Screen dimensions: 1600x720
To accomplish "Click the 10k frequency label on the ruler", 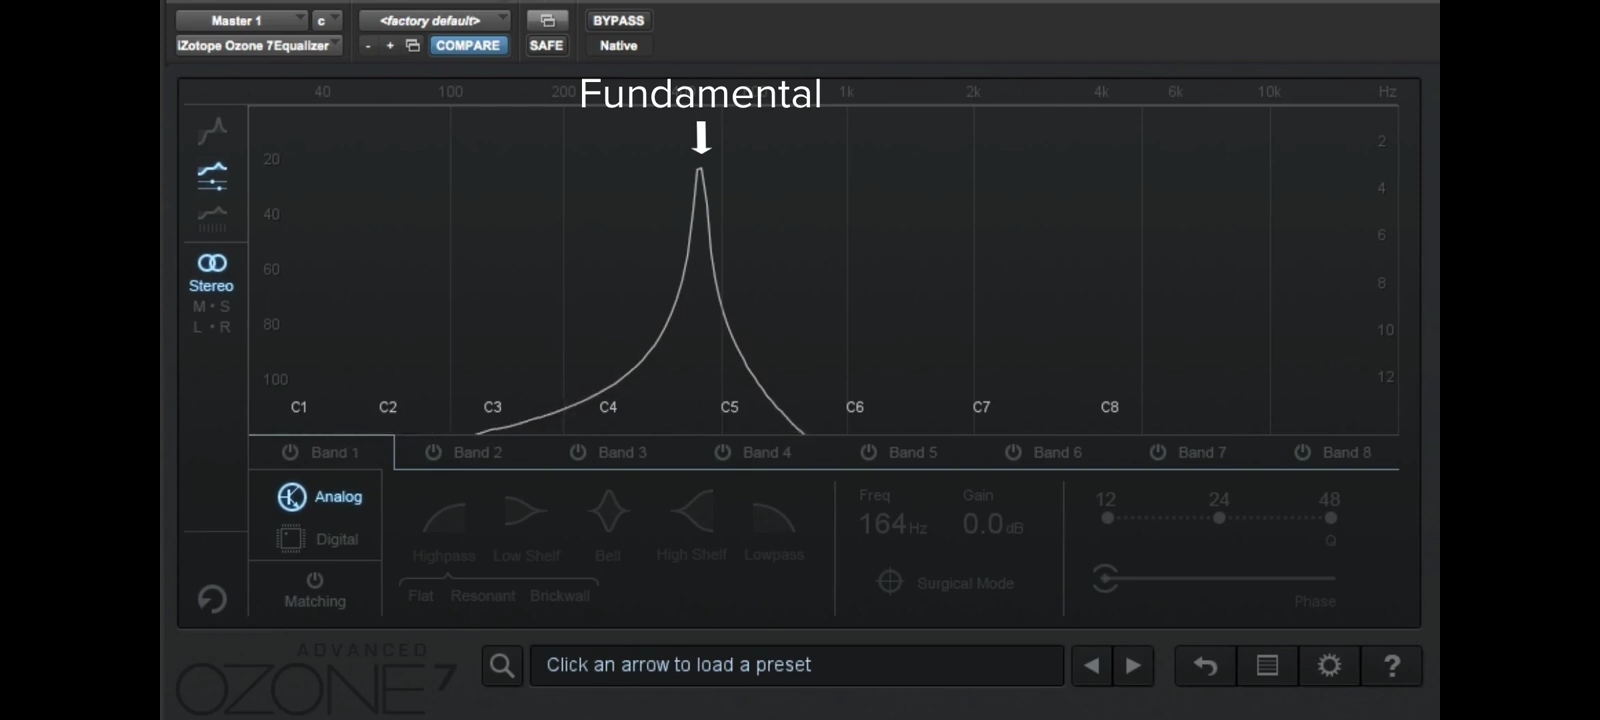I will (1269, 91).
